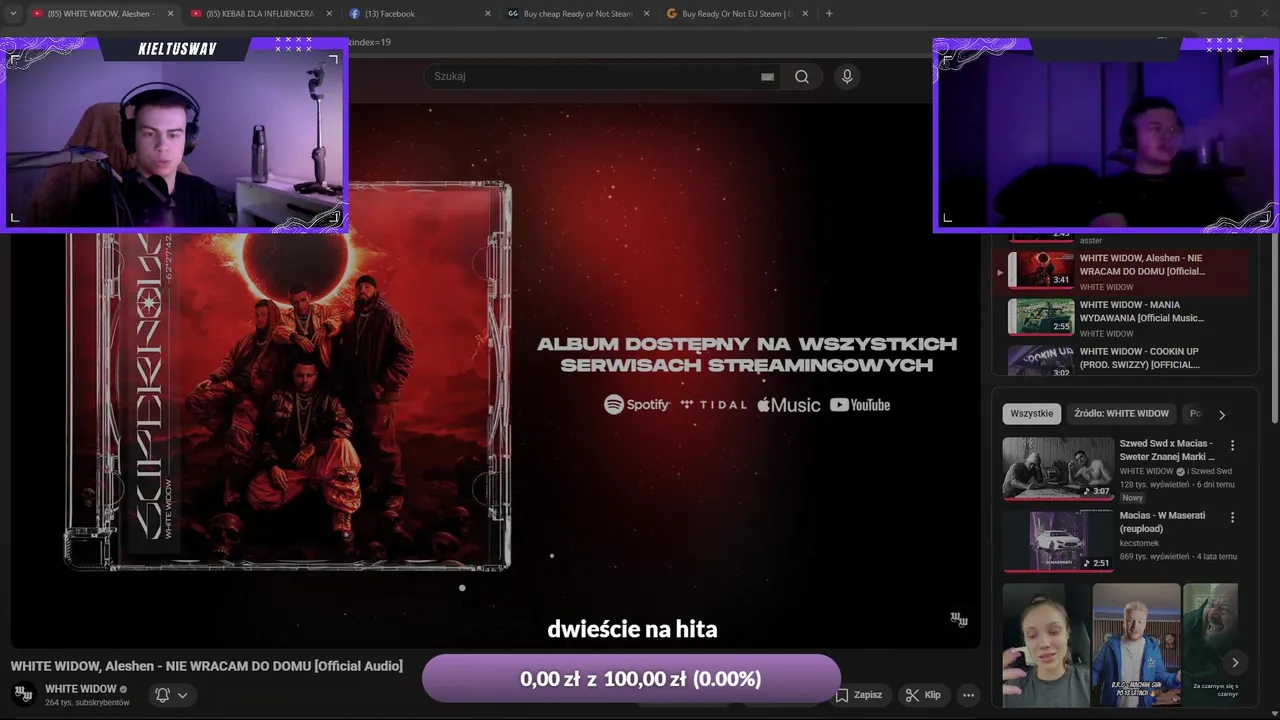Select the Źródło: WHITE WIDOW filter chip
The image size is (1280, 720).
point(1121,413)
